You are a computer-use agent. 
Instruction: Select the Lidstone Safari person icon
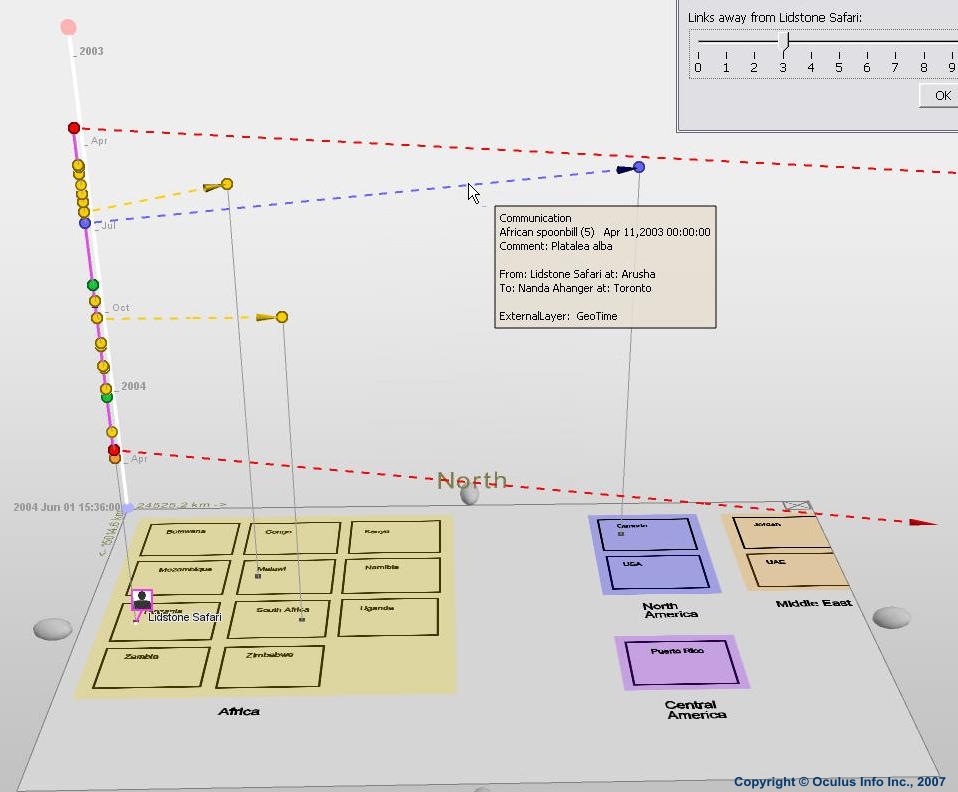pos(142,599)
